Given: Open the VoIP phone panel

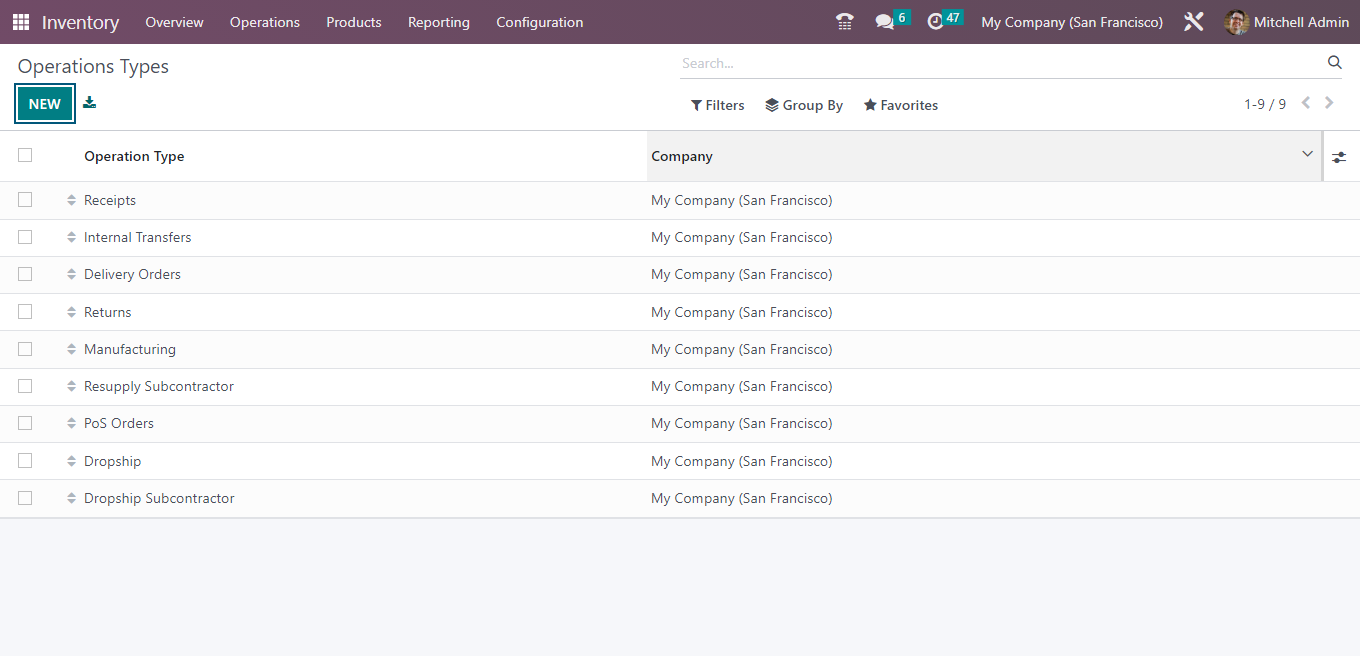Looking at the screenshot, I should pos(844,21).
